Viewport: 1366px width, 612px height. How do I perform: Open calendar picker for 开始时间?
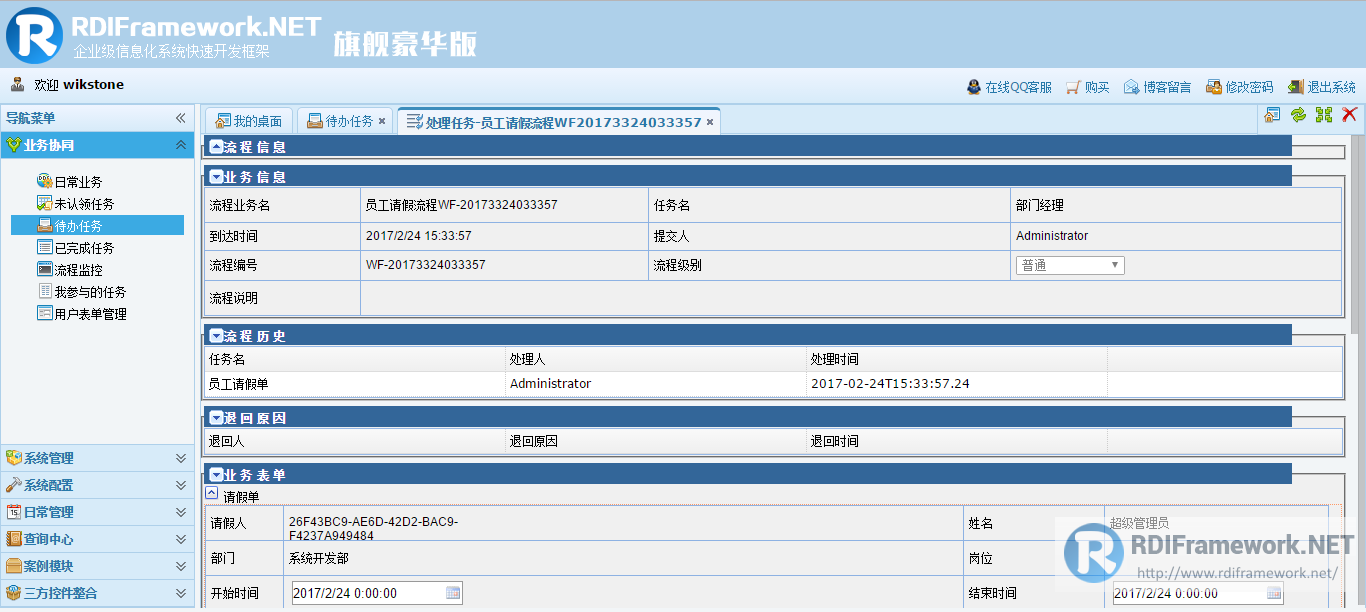(x=453, y=593)
